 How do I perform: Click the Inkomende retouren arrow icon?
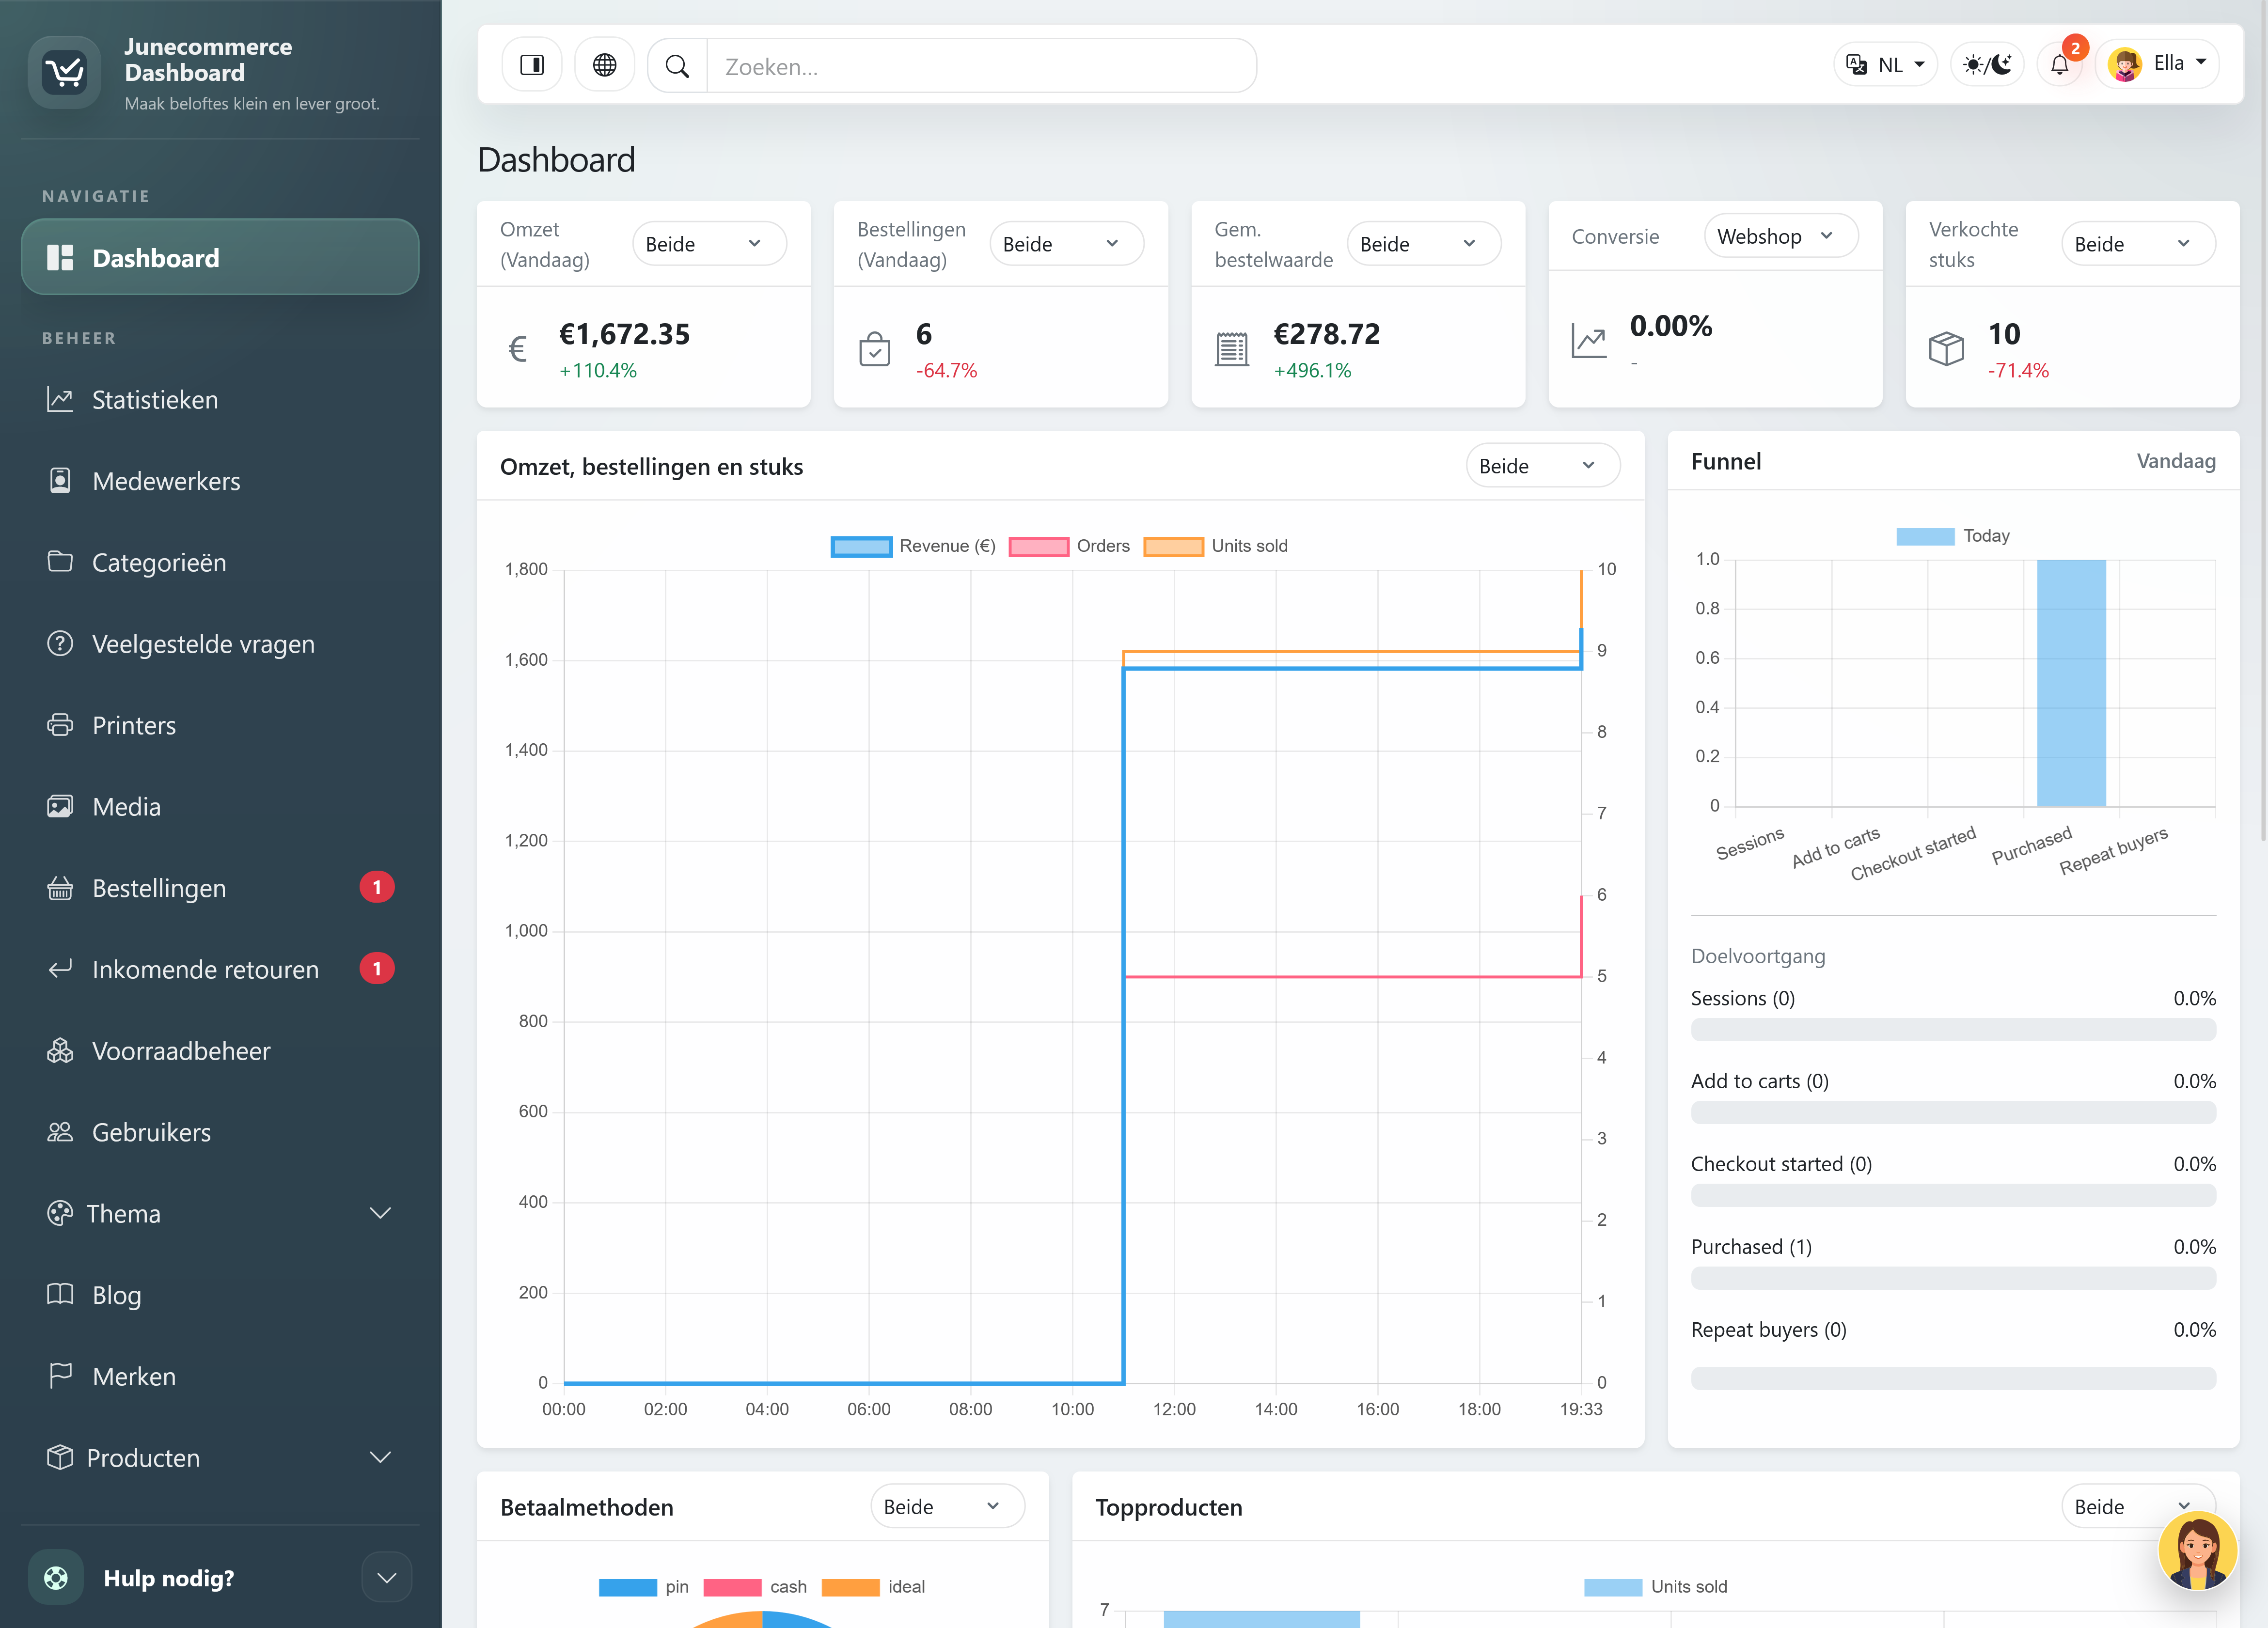60,969
